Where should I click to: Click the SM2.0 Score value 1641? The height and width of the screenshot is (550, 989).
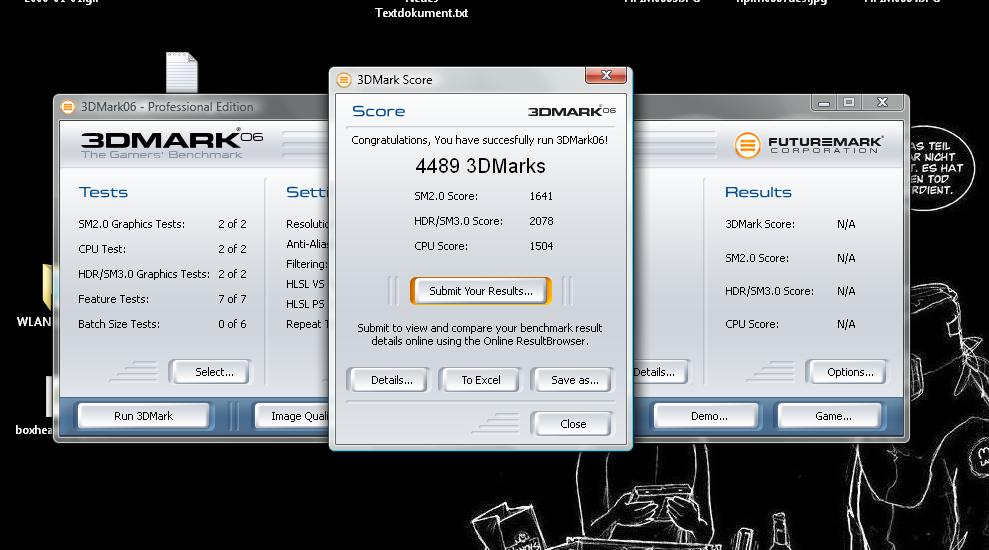tap(541, 196)
